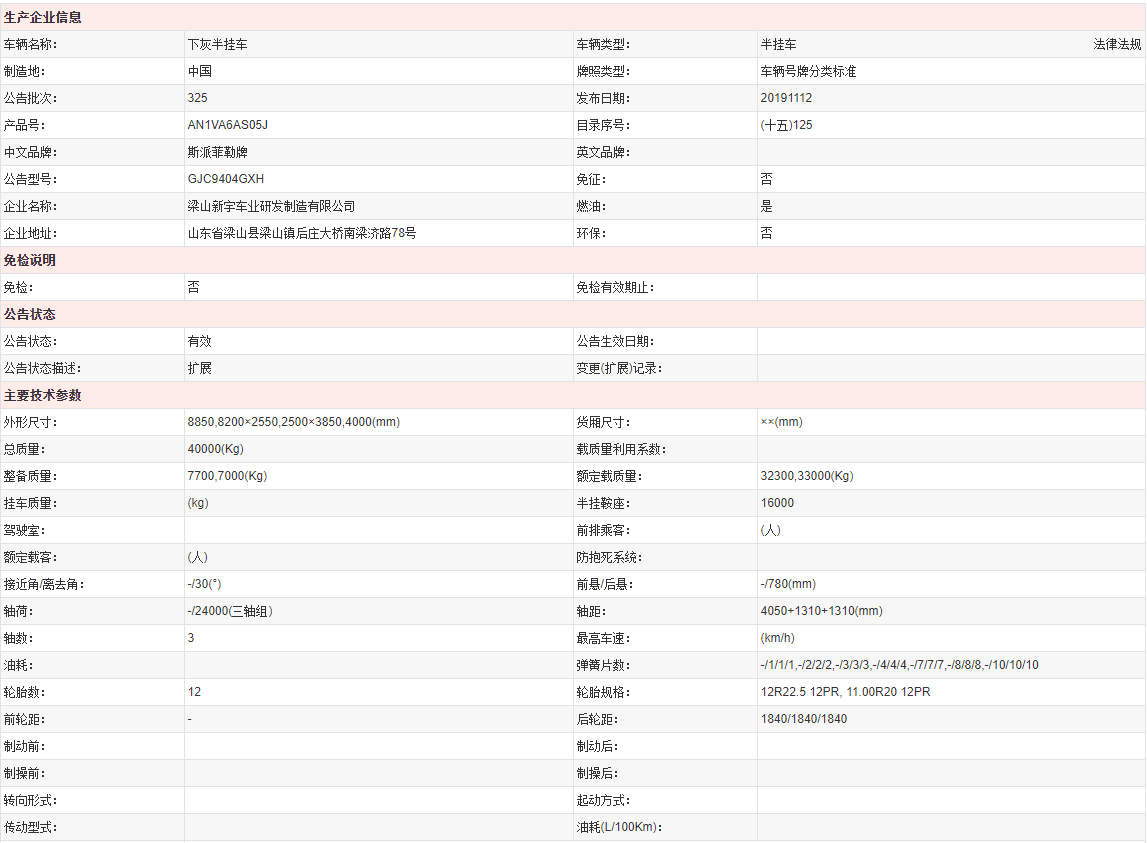The image size is (1147, 843).
Task: Select the vehicle type 半挂车 cell
Action: (778, 44)
